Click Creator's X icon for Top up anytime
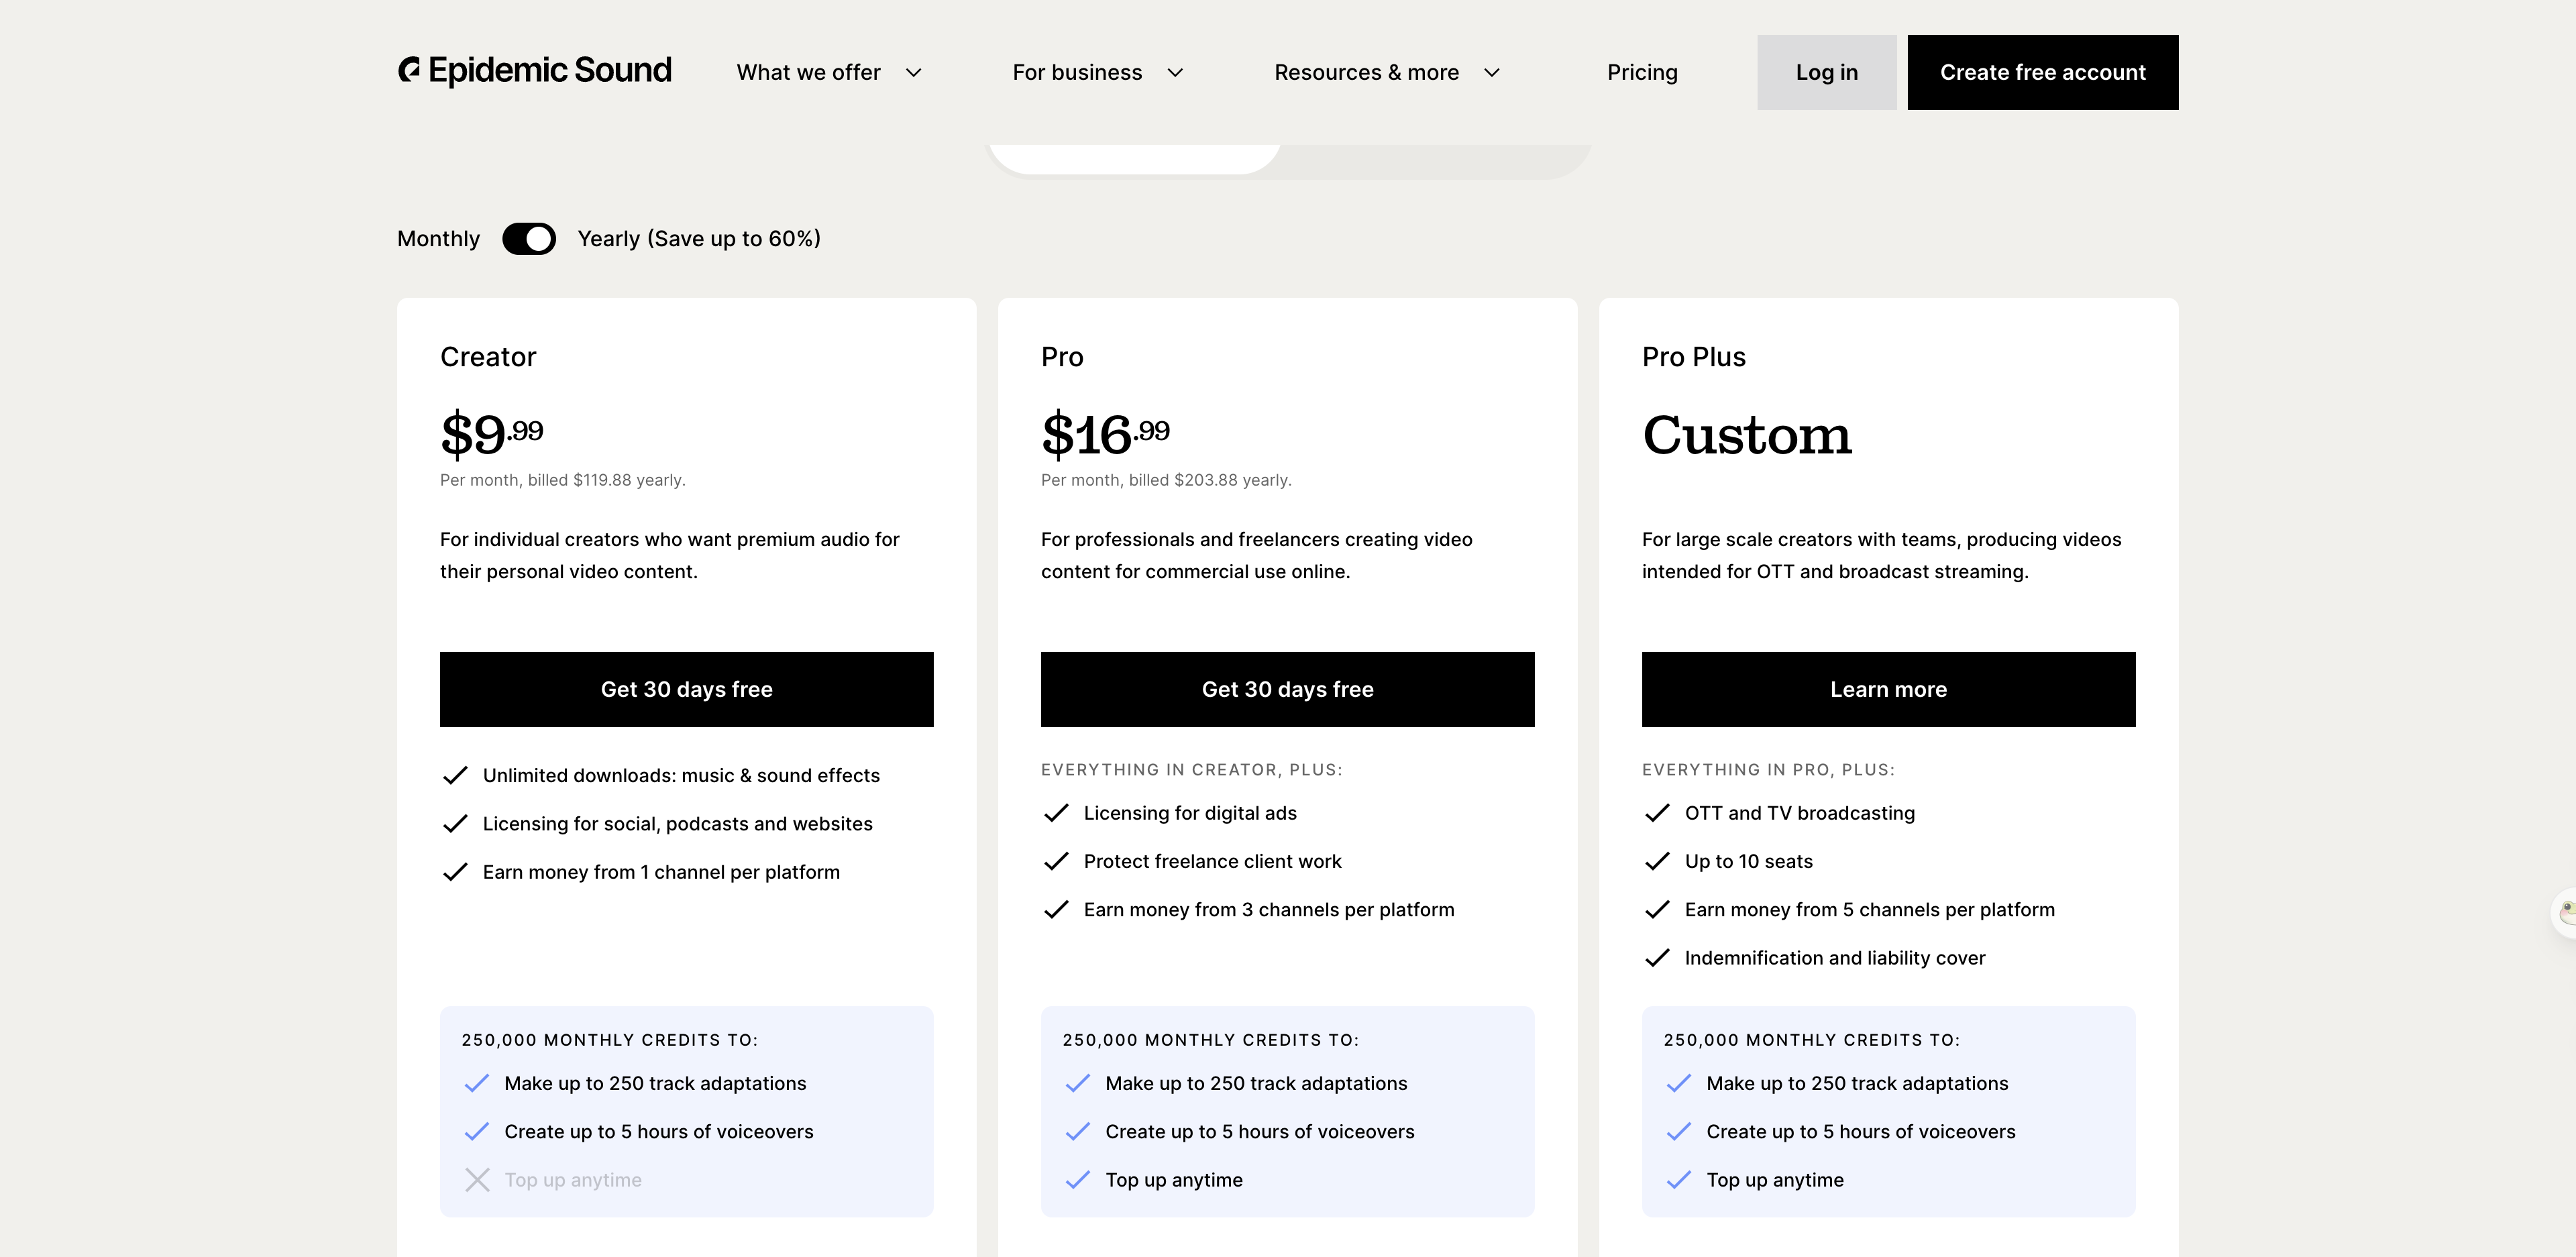The width and height of the screenshot is (2576, 1257). [x=477, y=1180]
